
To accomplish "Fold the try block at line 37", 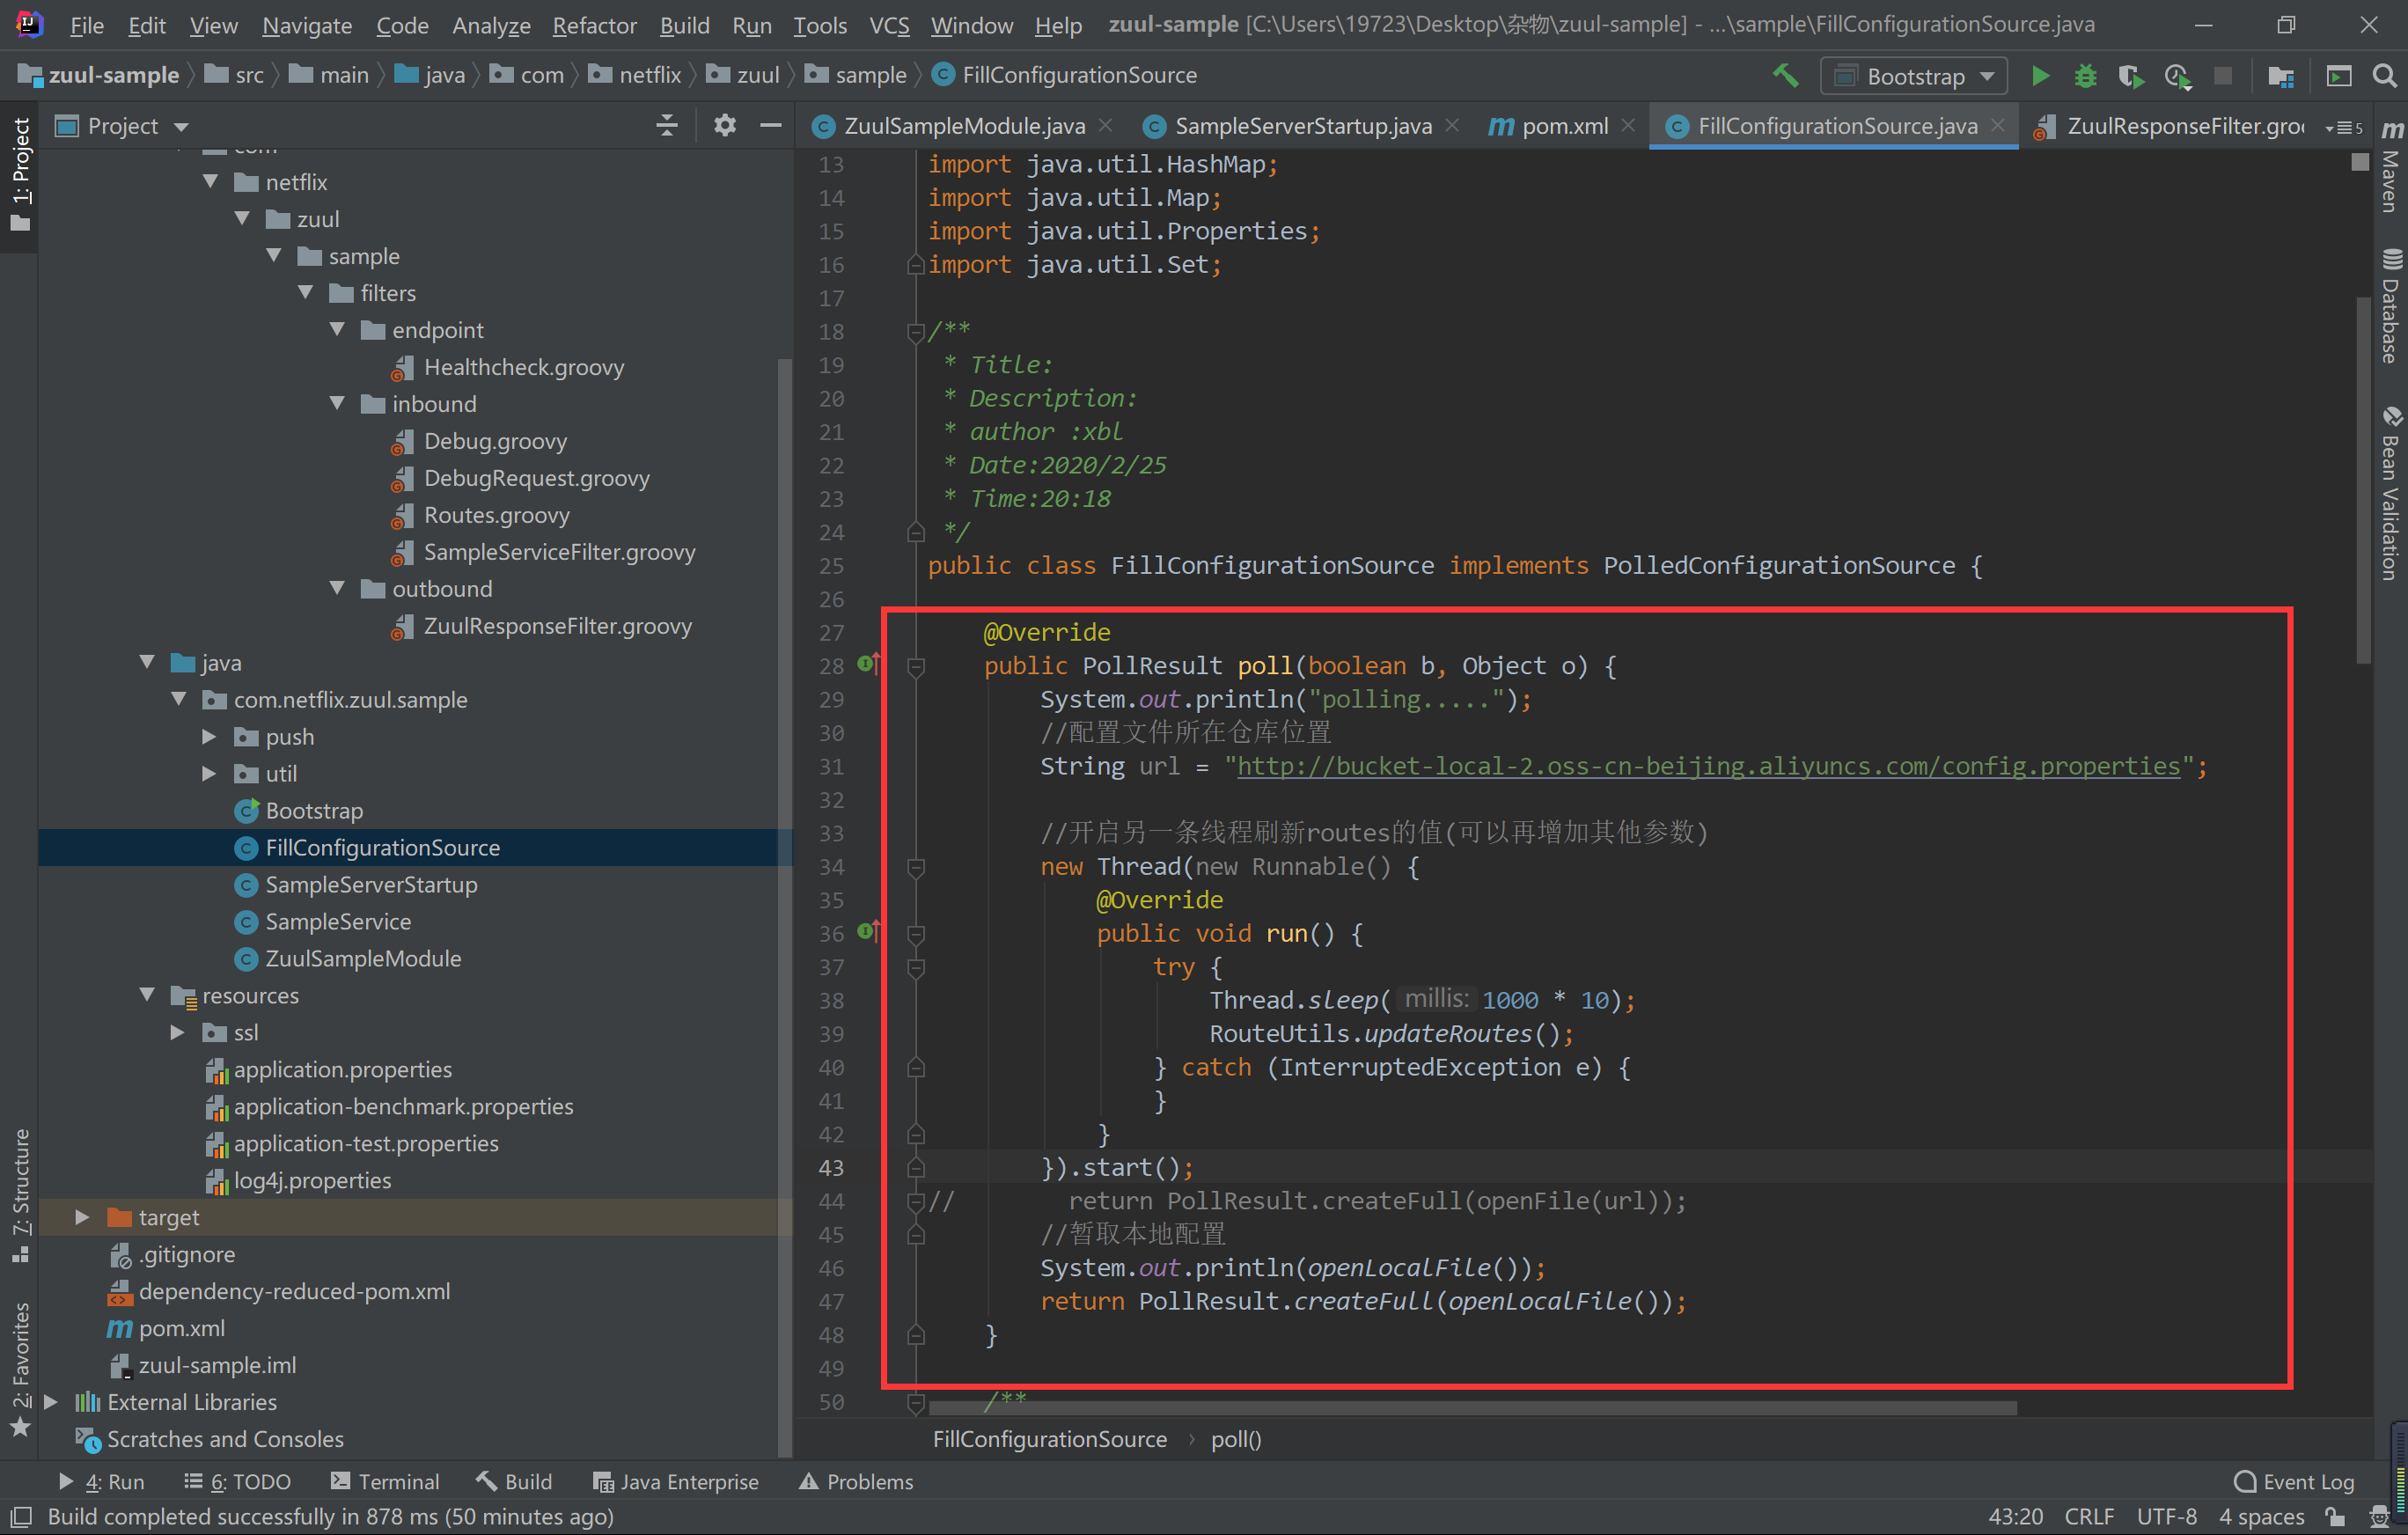I will pyautogui.click(x=915, y=967).
